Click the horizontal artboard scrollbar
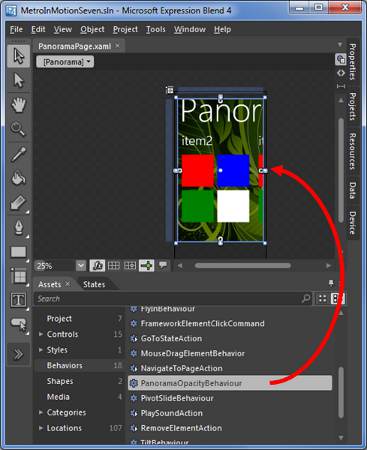The height and width of the screenshot is (450, 367). point(242,266)
